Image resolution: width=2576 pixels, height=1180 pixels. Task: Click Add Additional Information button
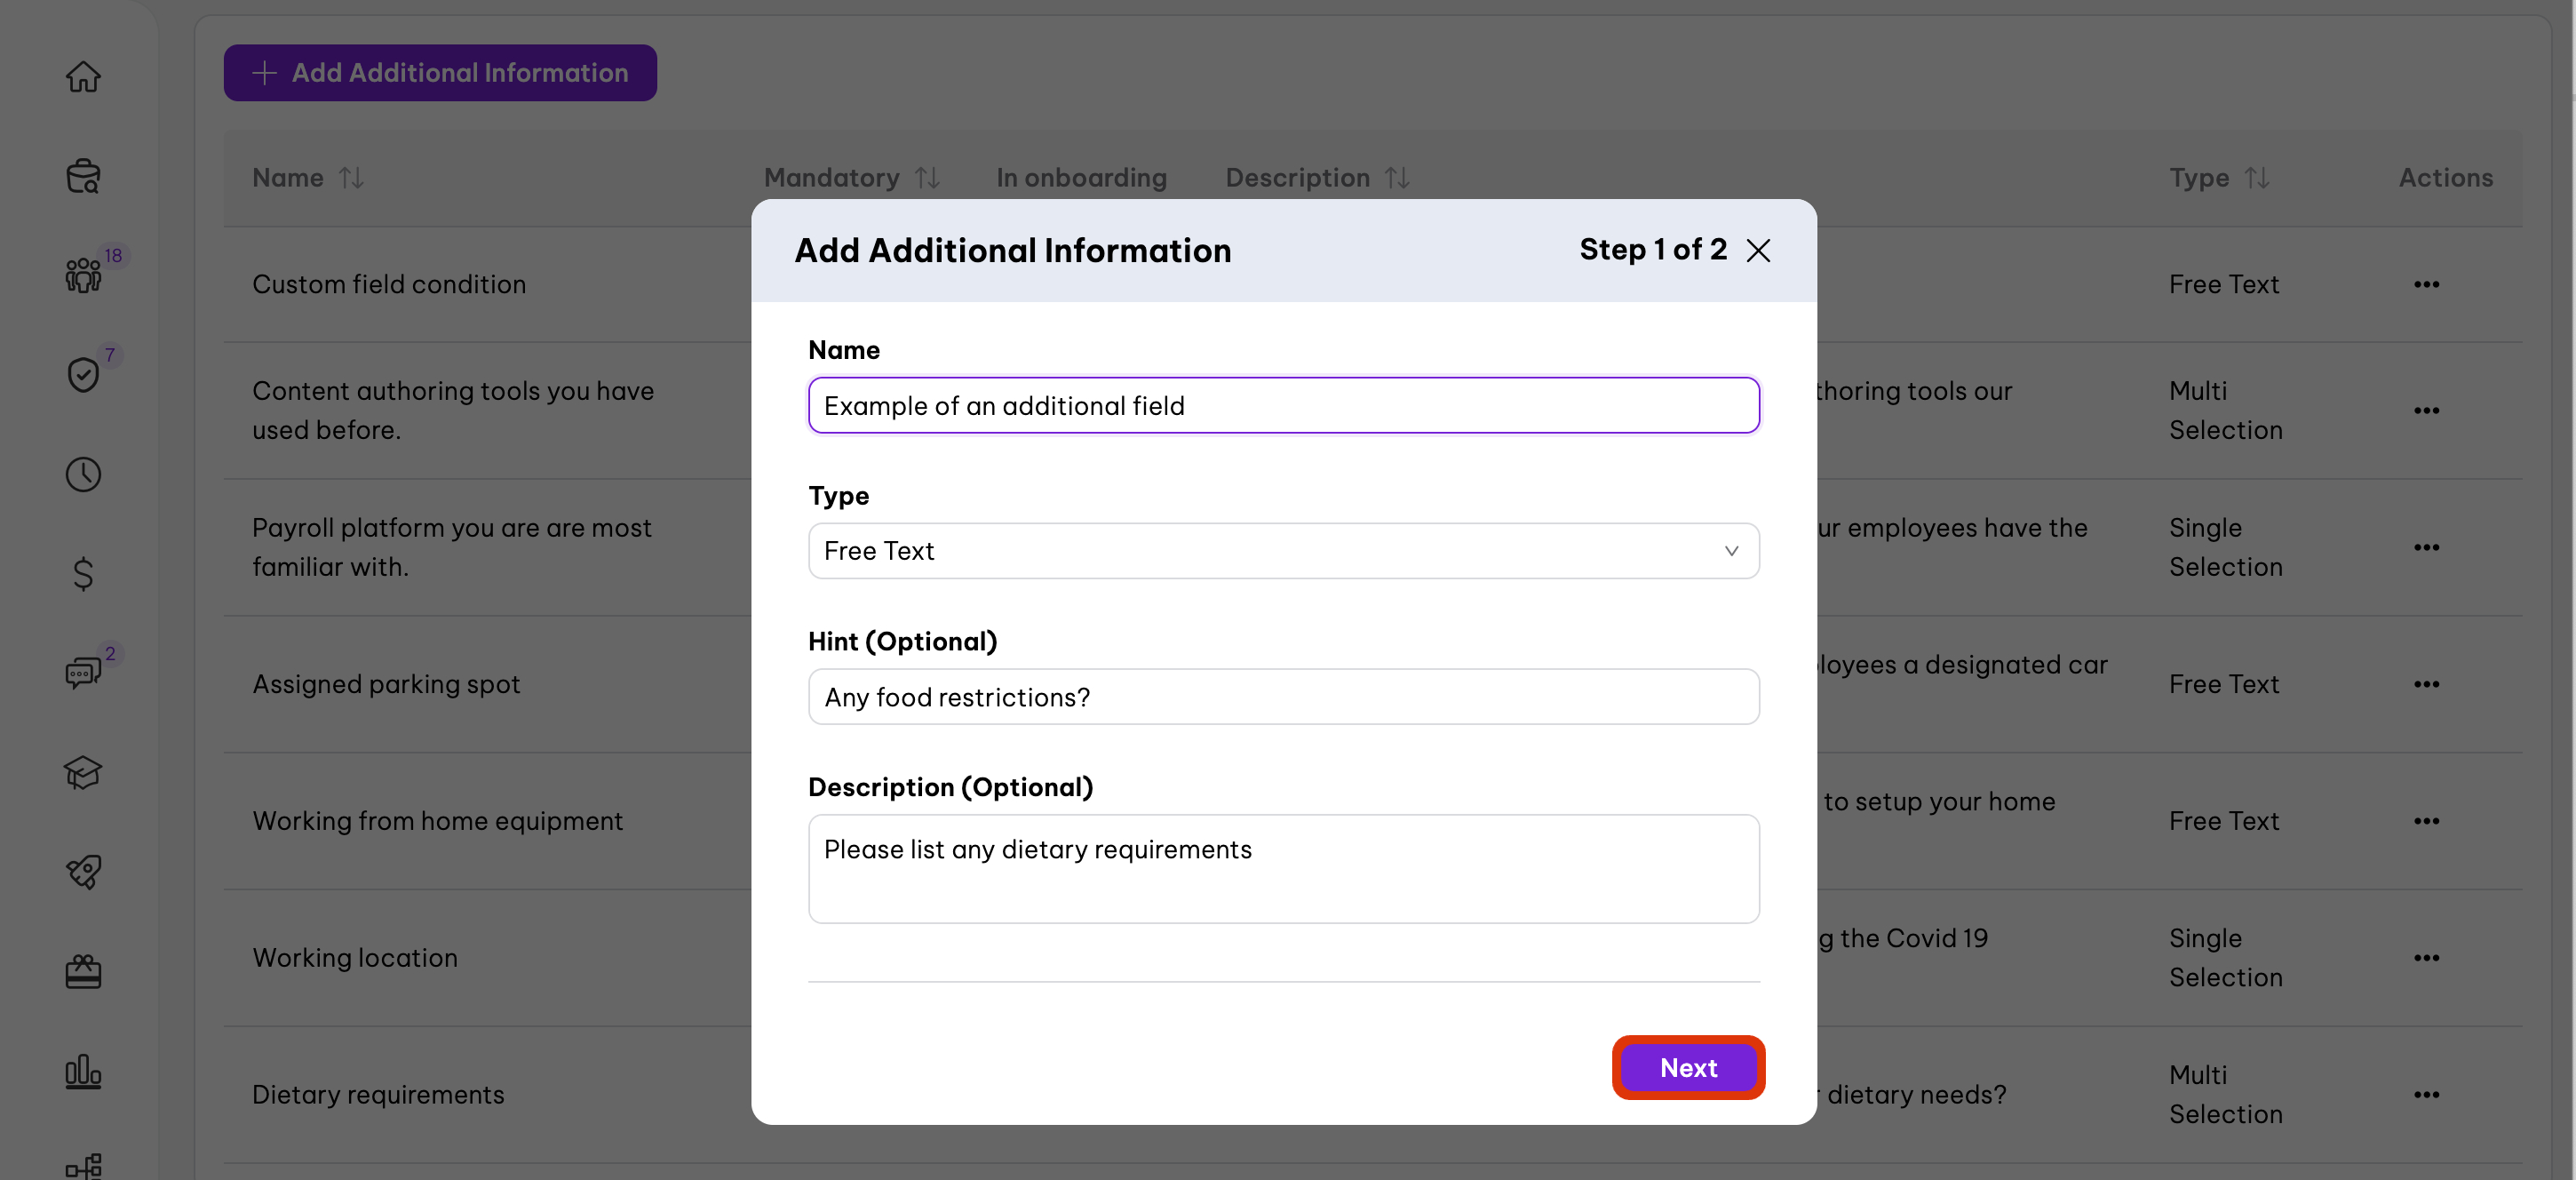click(x=440, y=73)
